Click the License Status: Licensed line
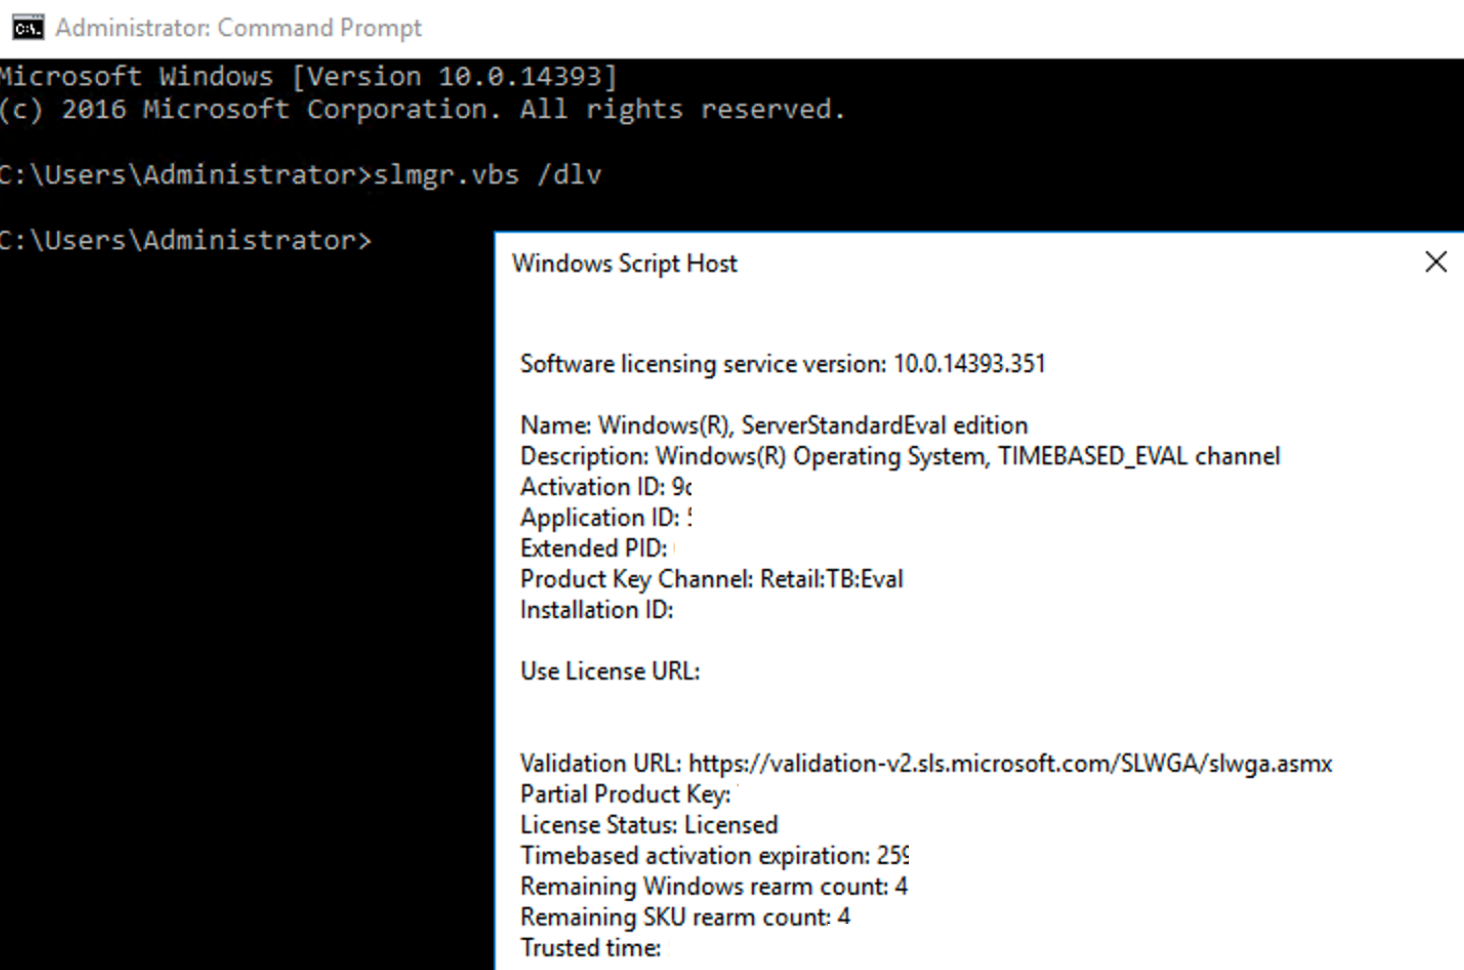 point(649,826)
